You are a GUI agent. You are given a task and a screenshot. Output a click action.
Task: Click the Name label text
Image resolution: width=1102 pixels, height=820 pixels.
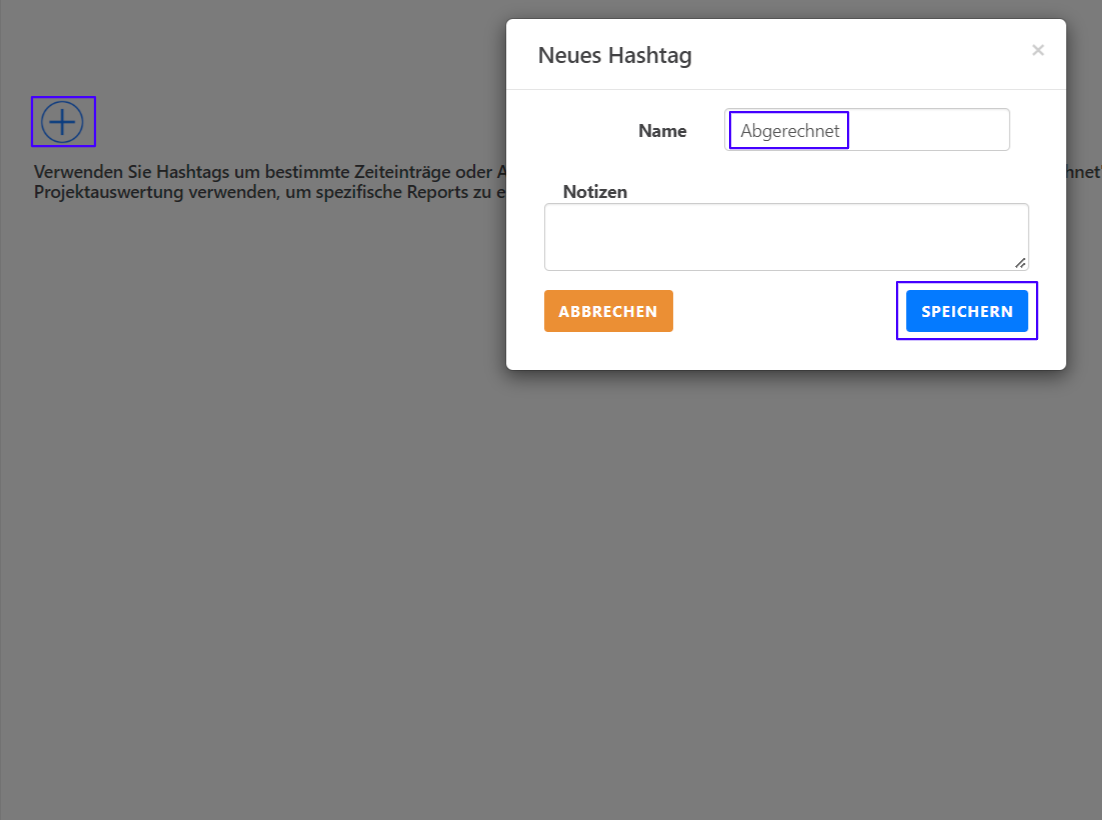(x=662, y=131)
